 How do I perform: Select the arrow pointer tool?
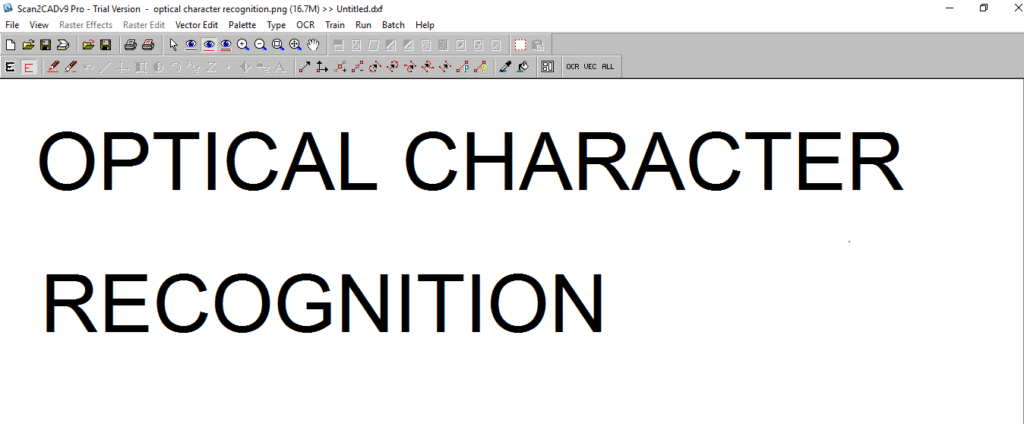(174, 45)
